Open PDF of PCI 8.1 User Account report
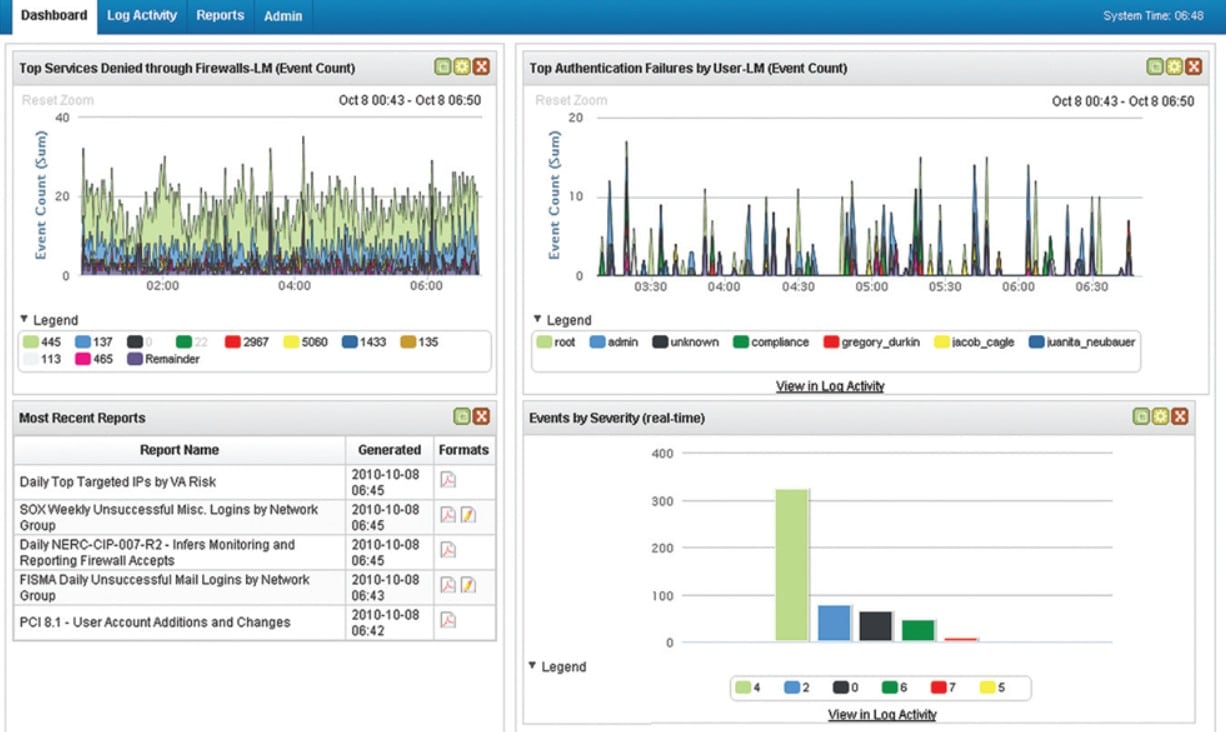Image resolution: width=1226 pixels, height=732 pixels. point(448,620)
